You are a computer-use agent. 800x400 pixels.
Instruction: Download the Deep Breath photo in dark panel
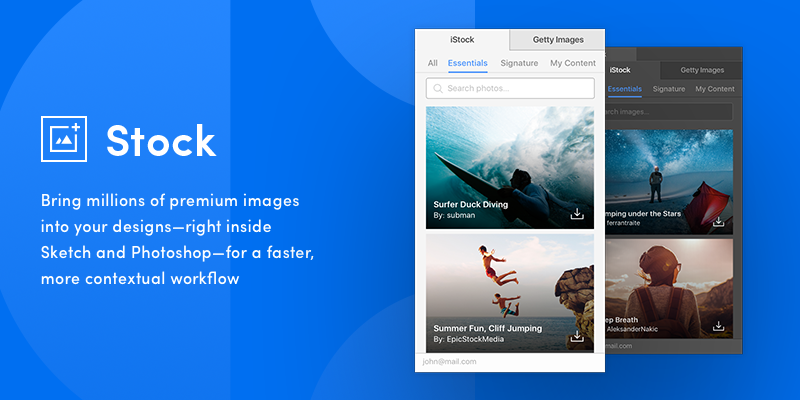[718, 326]
